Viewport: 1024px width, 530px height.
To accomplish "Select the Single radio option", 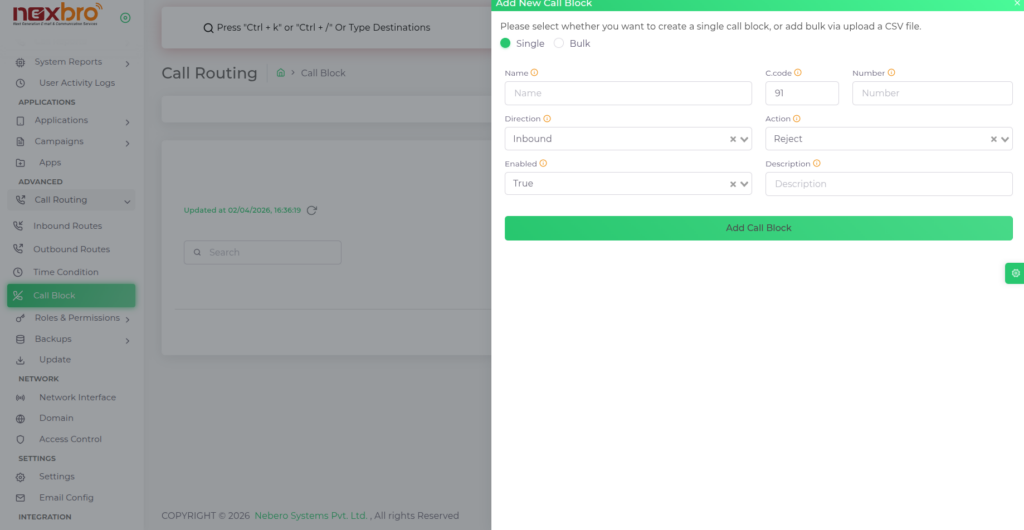I will point(505,44).
